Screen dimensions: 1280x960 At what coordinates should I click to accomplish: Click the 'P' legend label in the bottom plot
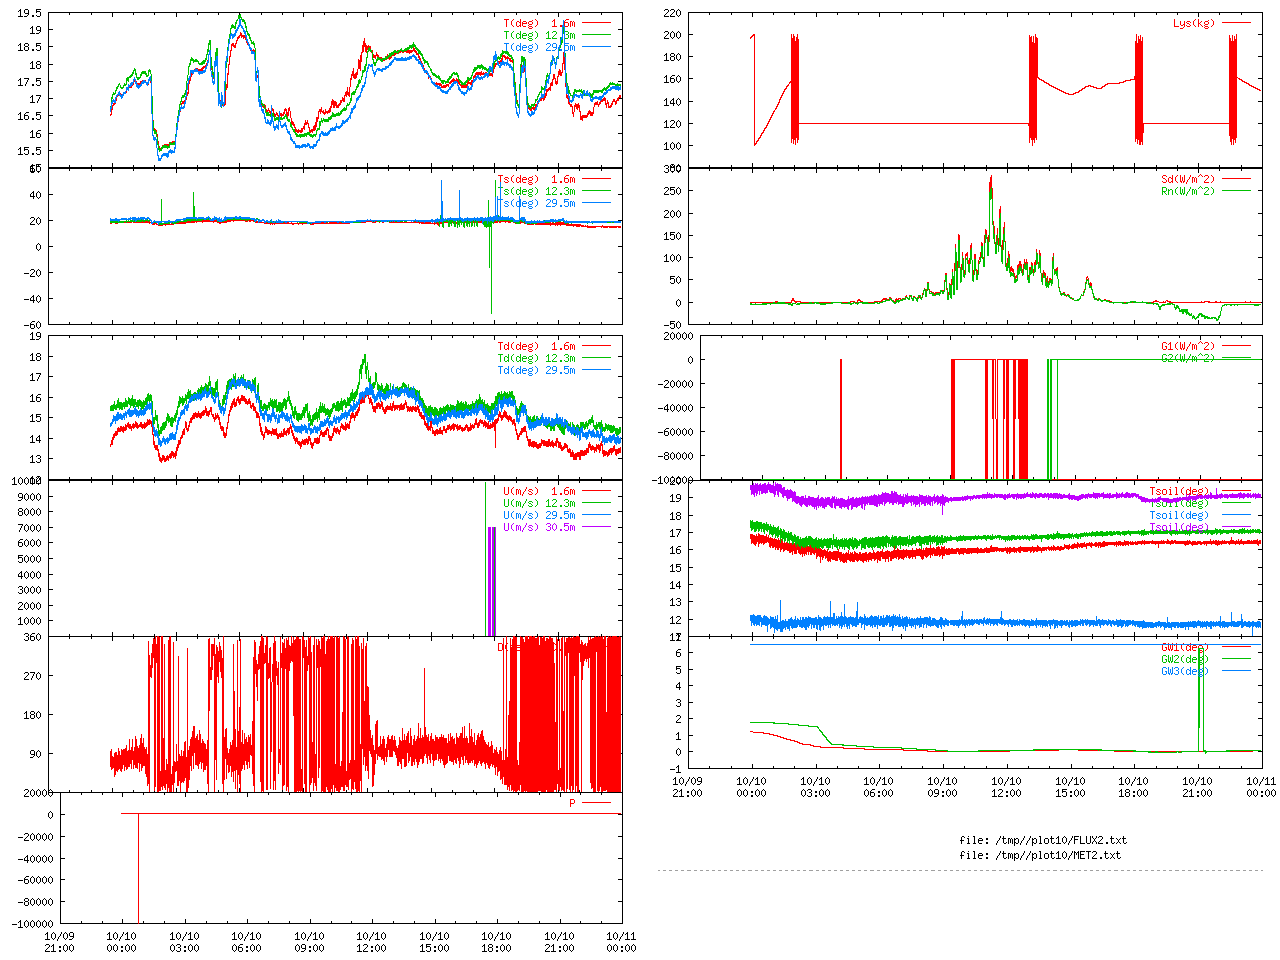pos(572,804)
